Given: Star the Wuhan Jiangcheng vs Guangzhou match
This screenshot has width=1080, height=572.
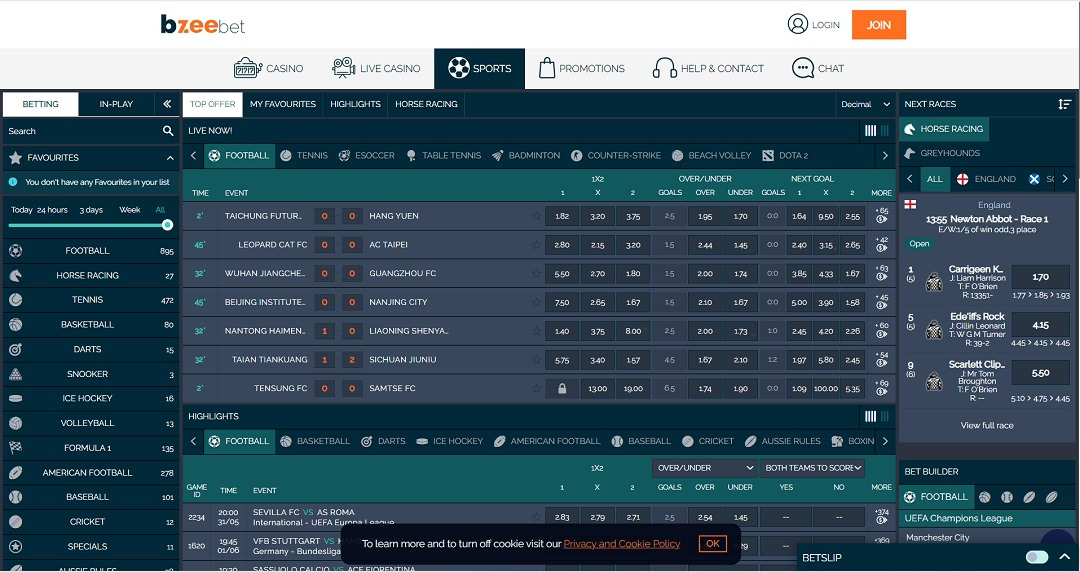Looking at the screenshot, I should tap(536, 274).
